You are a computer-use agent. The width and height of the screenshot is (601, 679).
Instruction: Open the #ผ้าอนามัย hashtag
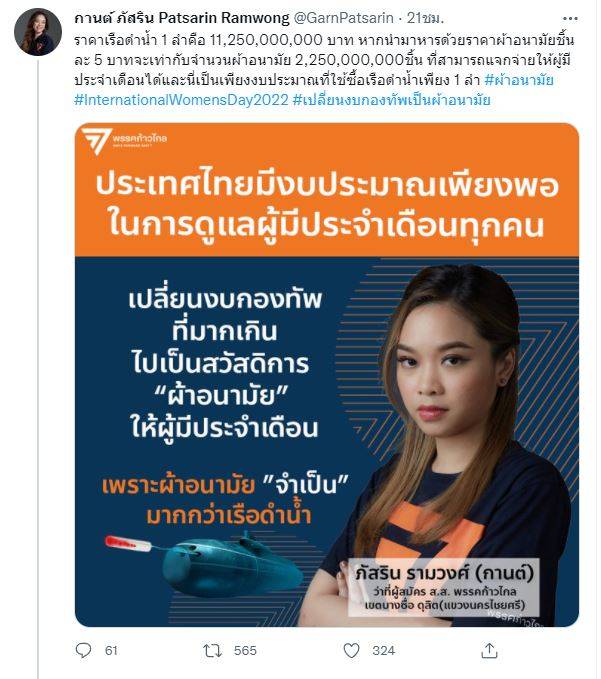pyautogui.click(x=519, y=80)
